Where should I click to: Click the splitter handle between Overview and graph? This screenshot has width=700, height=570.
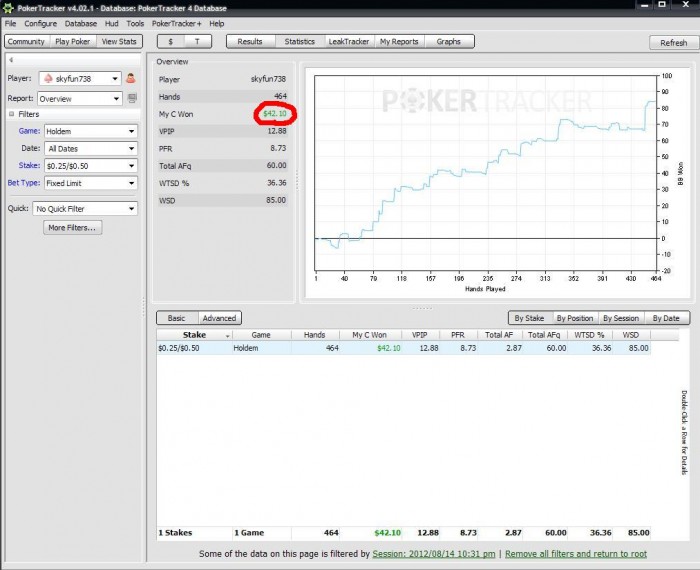tap(297, 179)
